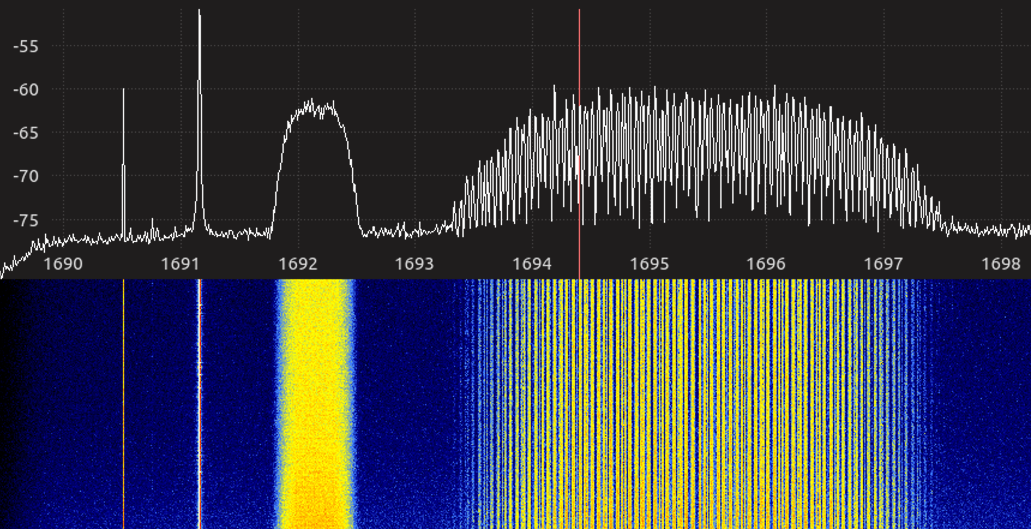Click the 1694 frequency axis label
This screenshot has height=529, width=1031.
coord(532,264)
